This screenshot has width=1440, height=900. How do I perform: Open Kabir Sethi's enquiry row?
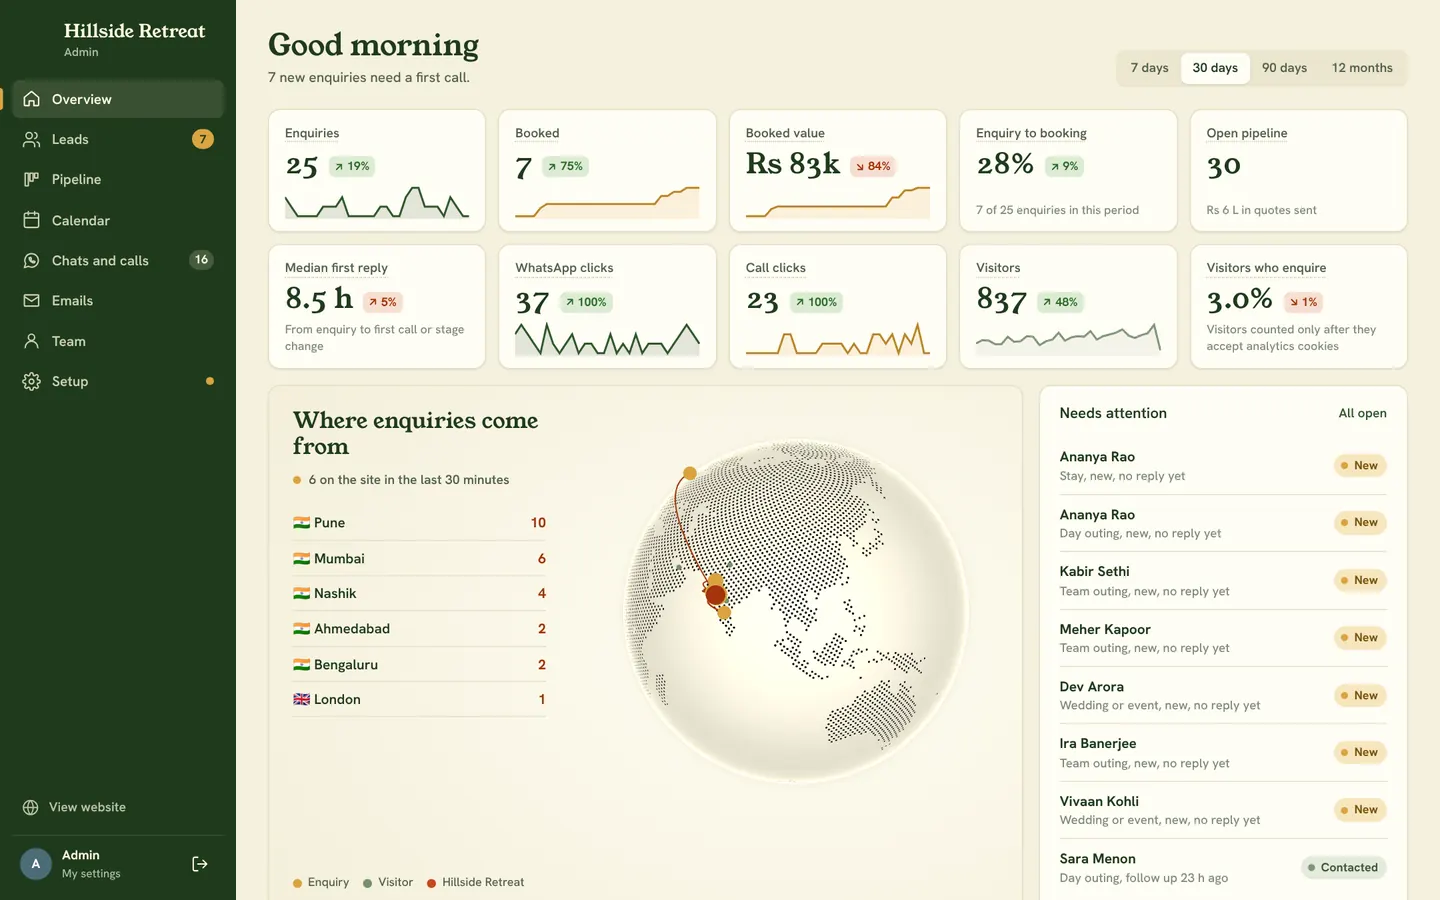(1223, 581)
